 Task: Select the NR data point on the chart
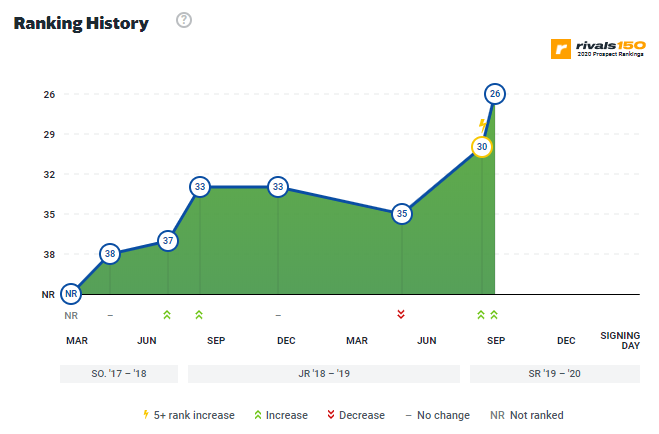coord(70,294)
